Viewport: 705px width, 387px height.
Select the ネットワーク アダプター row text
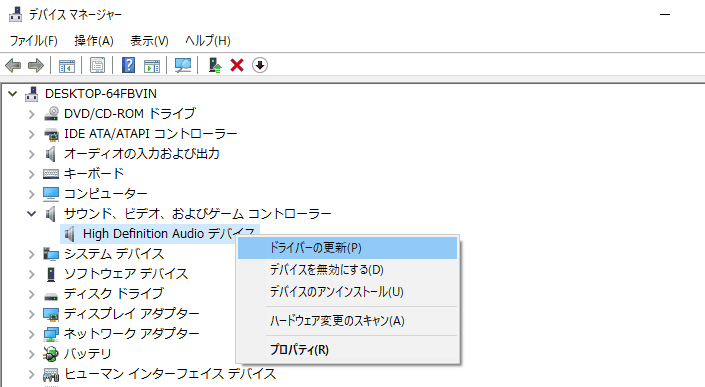tap(131, 334)
